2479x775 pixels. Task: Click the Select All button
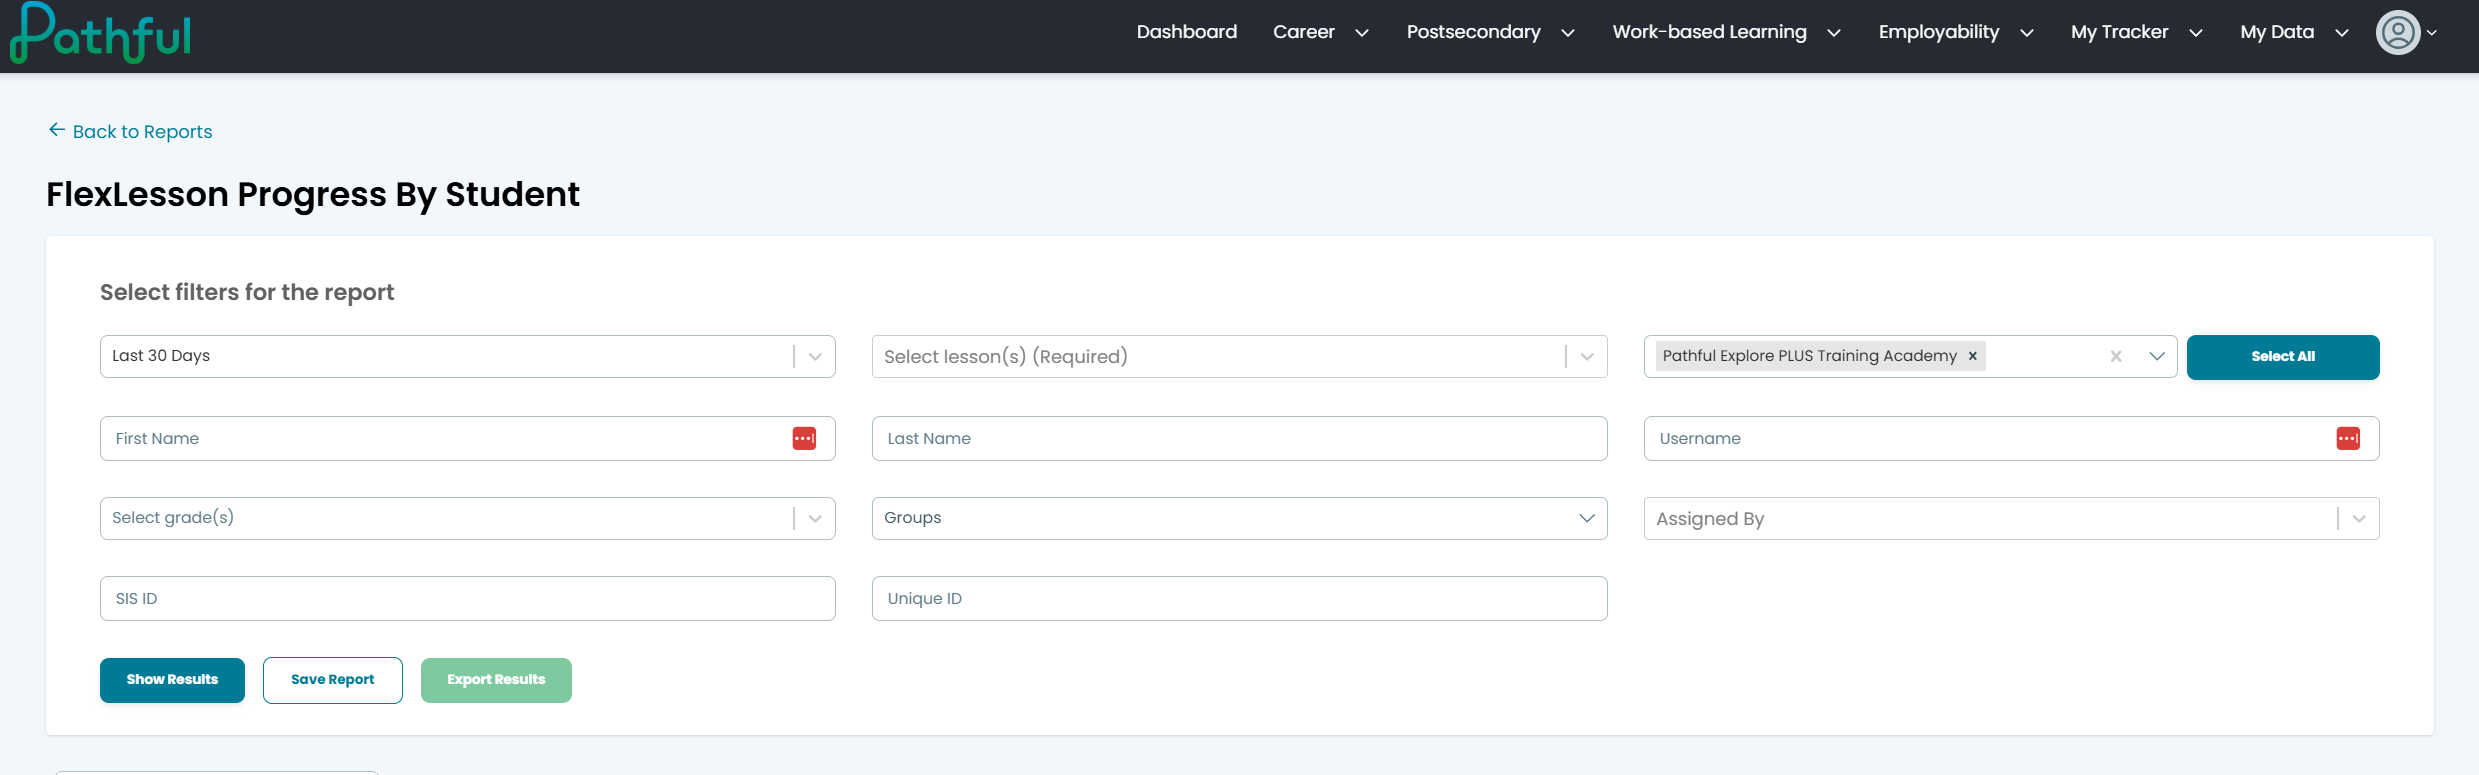tap(2283, 357)
